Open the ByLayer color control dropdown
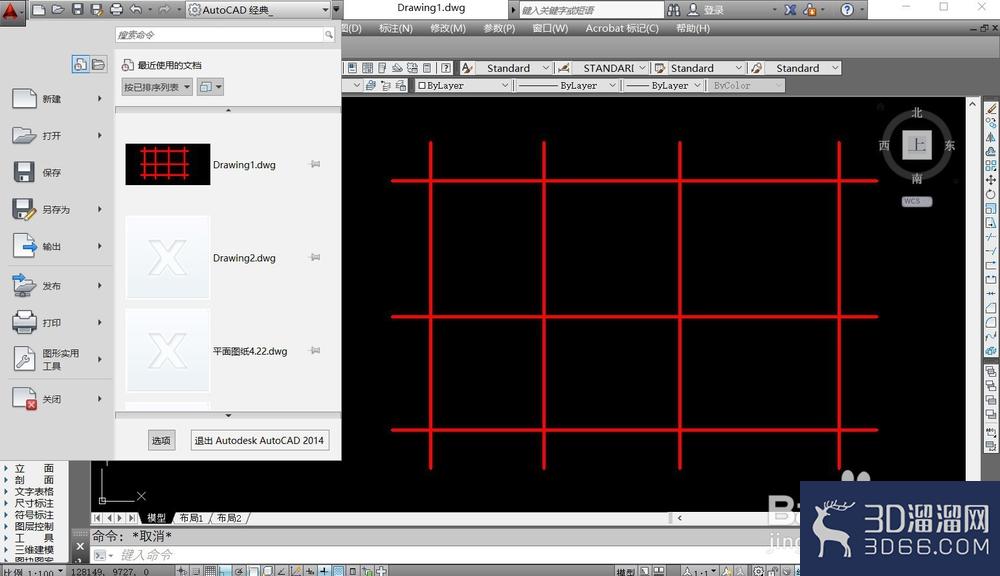The height and width of the screenshot is (576, 1000). [x=464, y=85]
